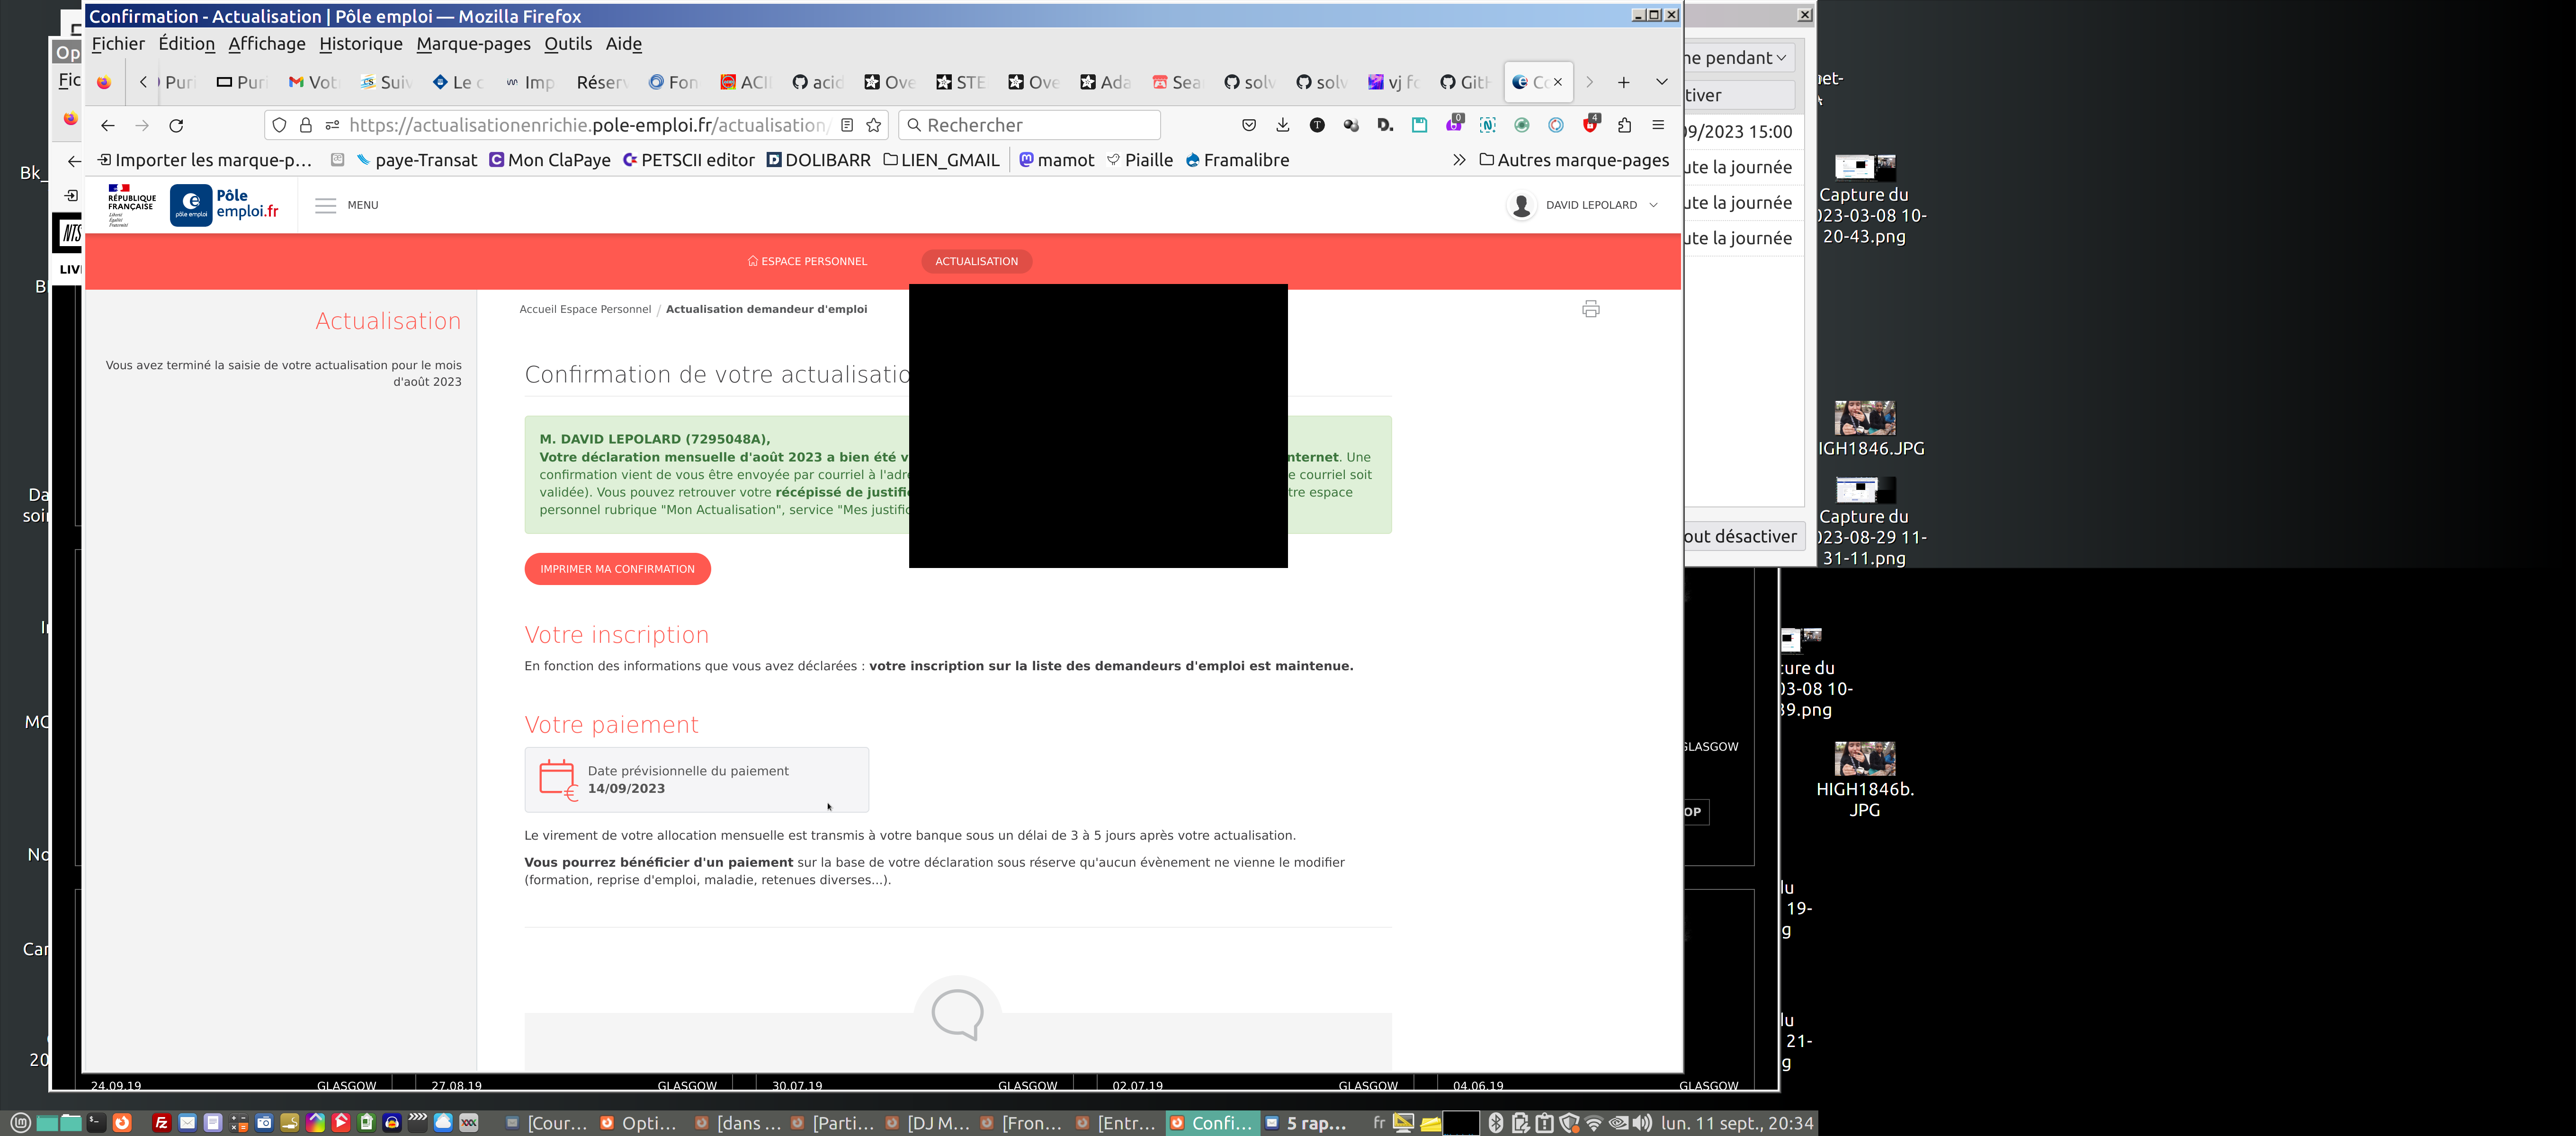Screen dimensions: 2576x1136
Task: Open the Pôle emploi MENU hamburger
Action: pos(326,205)
